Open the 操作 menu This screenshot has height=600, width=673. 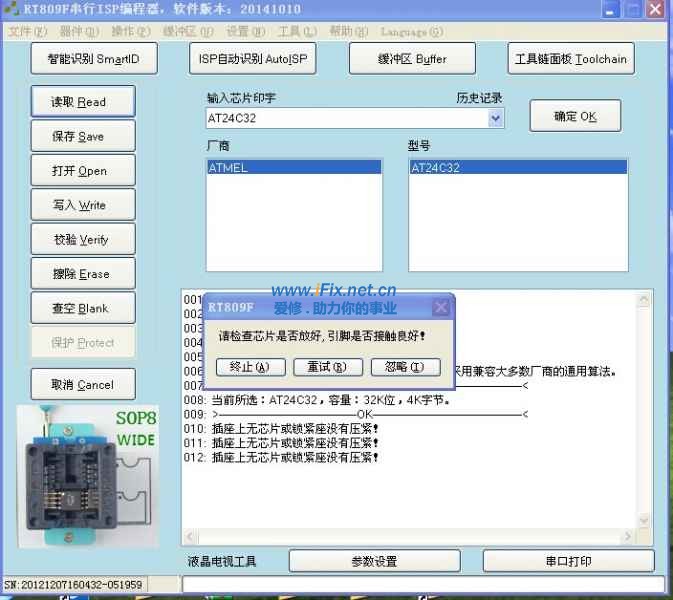point(131,31)
